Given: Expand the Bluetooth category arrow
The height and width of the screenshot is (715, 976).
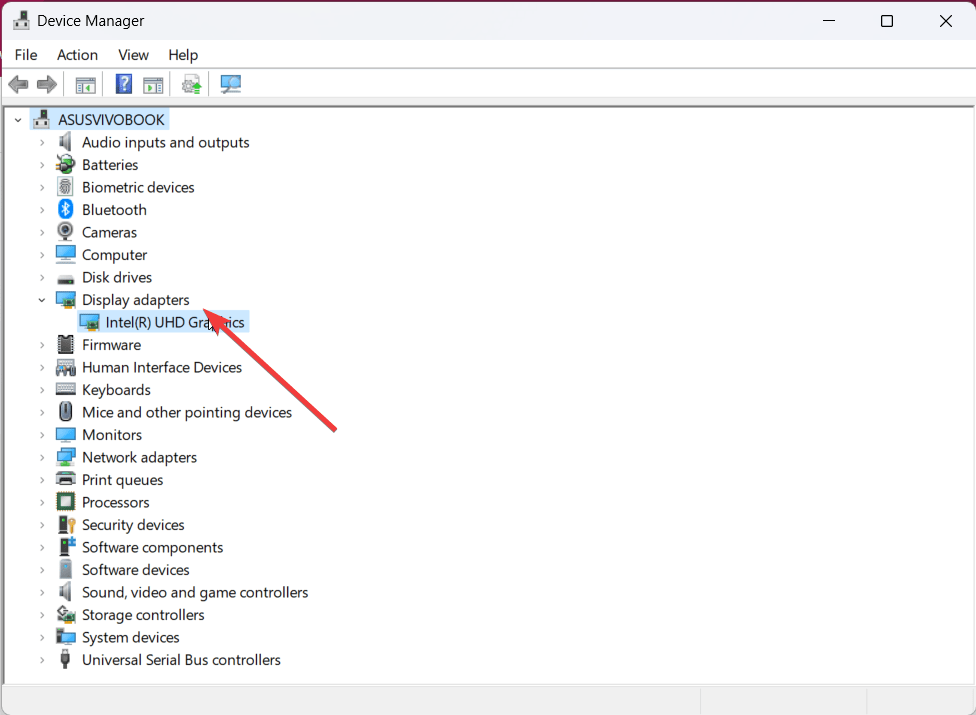Looking at the screenshot, I should (x=42, y=210).
